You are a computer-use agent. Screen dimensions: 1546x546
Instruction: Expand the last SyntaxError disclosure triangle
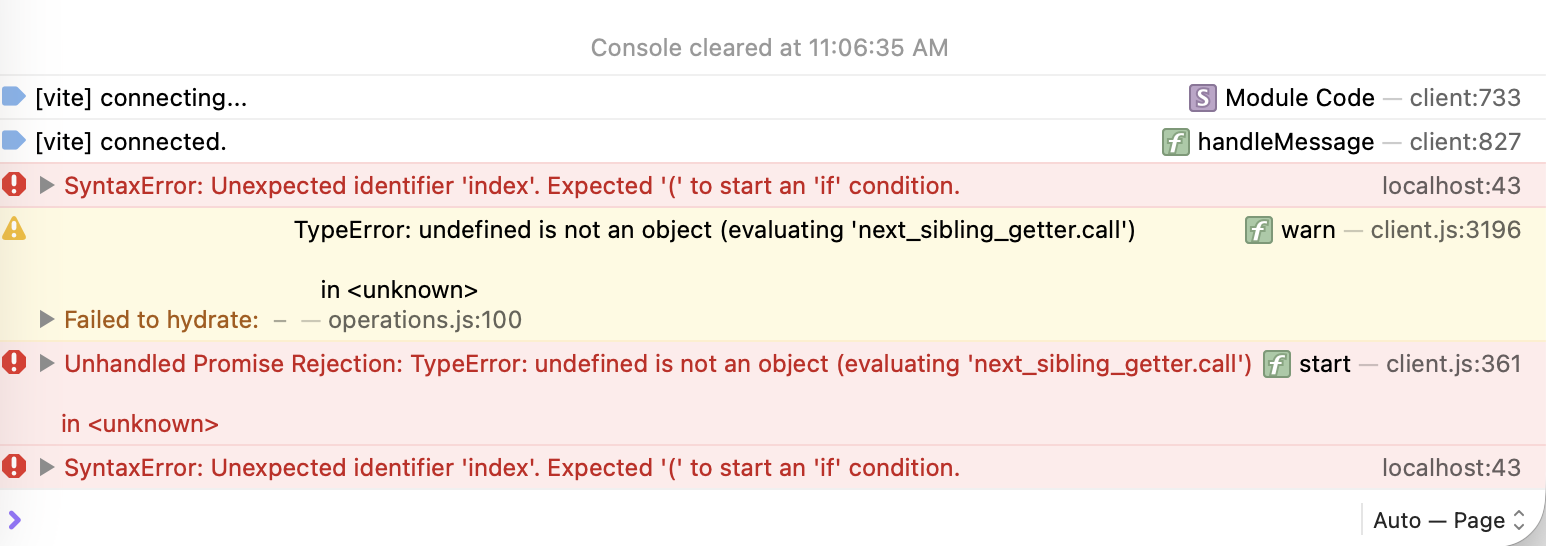(x=46, y=467)
